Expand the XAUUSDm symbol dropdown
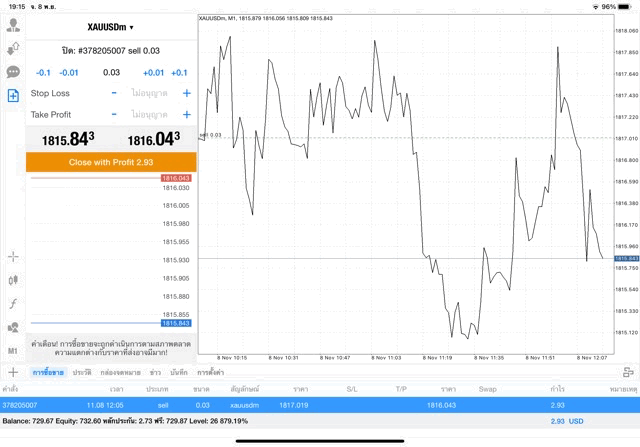The image size is (640, 447). [x=110, y=27]
